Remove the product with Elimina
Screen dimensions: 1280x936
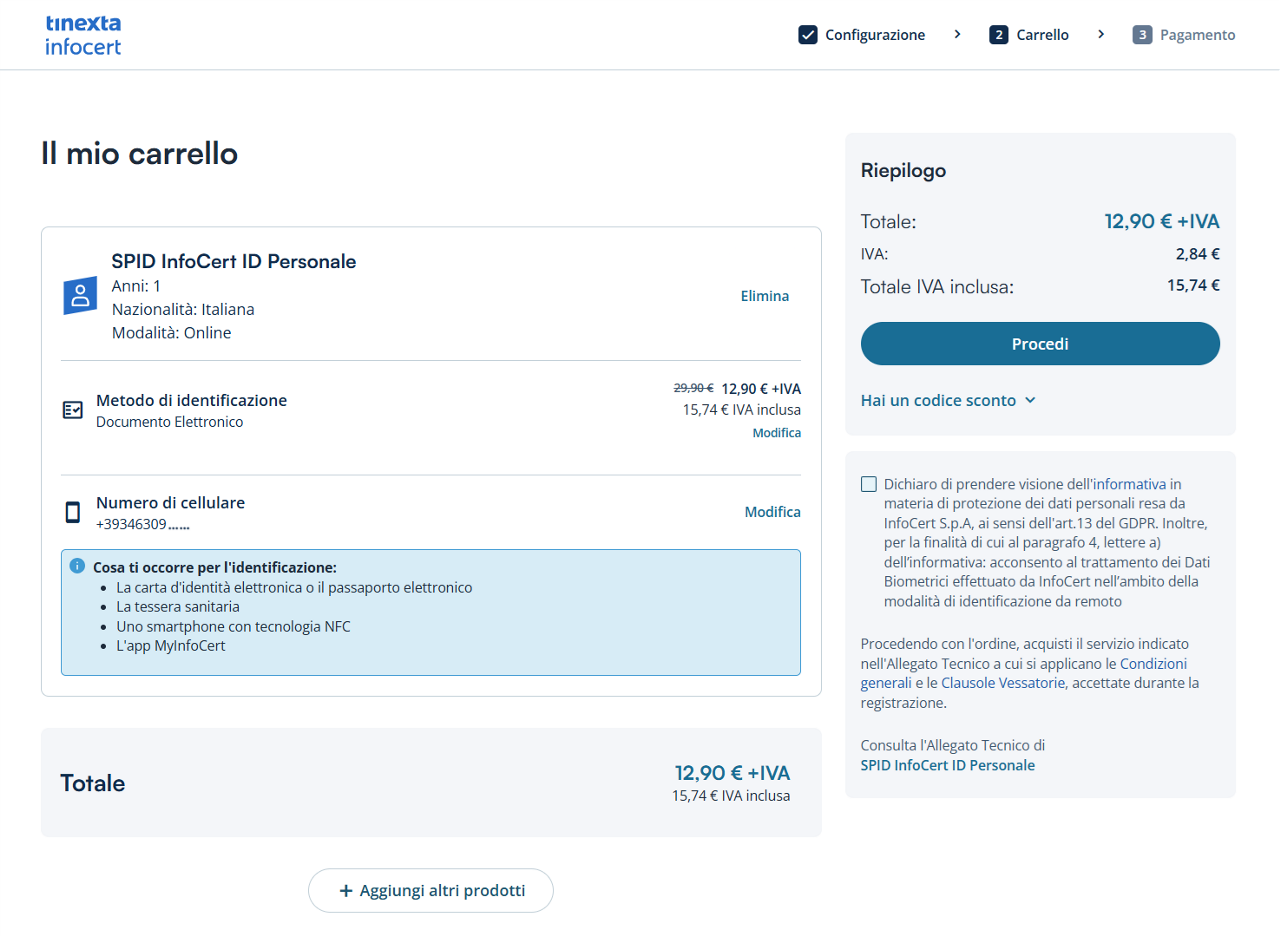[x=764, y=296]
